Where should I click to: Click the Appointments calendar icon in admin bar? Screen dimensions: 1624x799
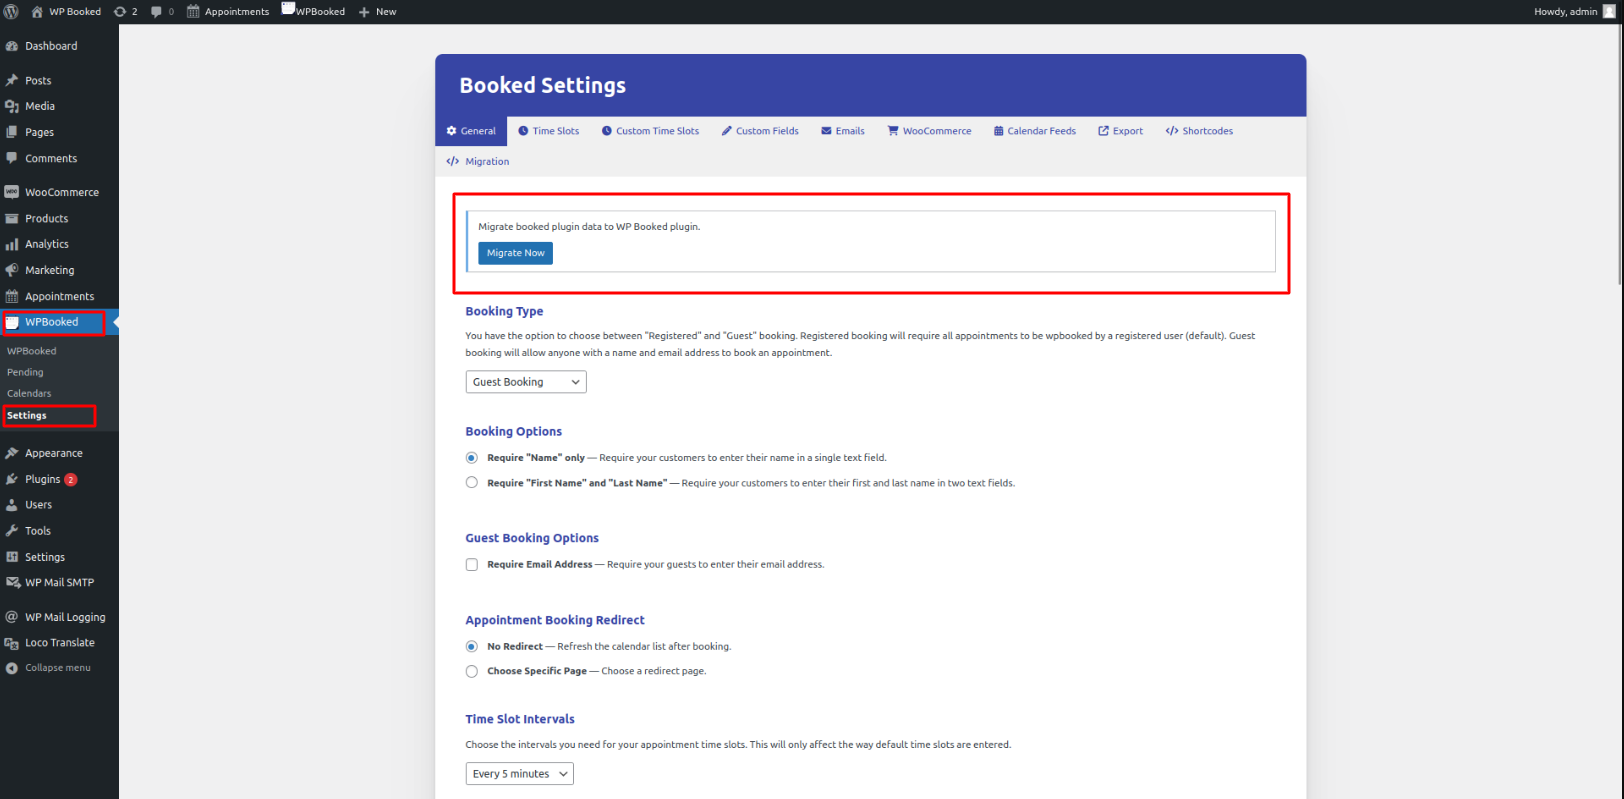pos(193,12)
